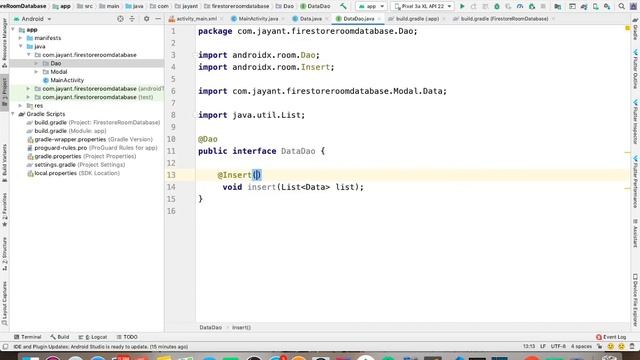Open the Logcat tool window

coord(93,337)
